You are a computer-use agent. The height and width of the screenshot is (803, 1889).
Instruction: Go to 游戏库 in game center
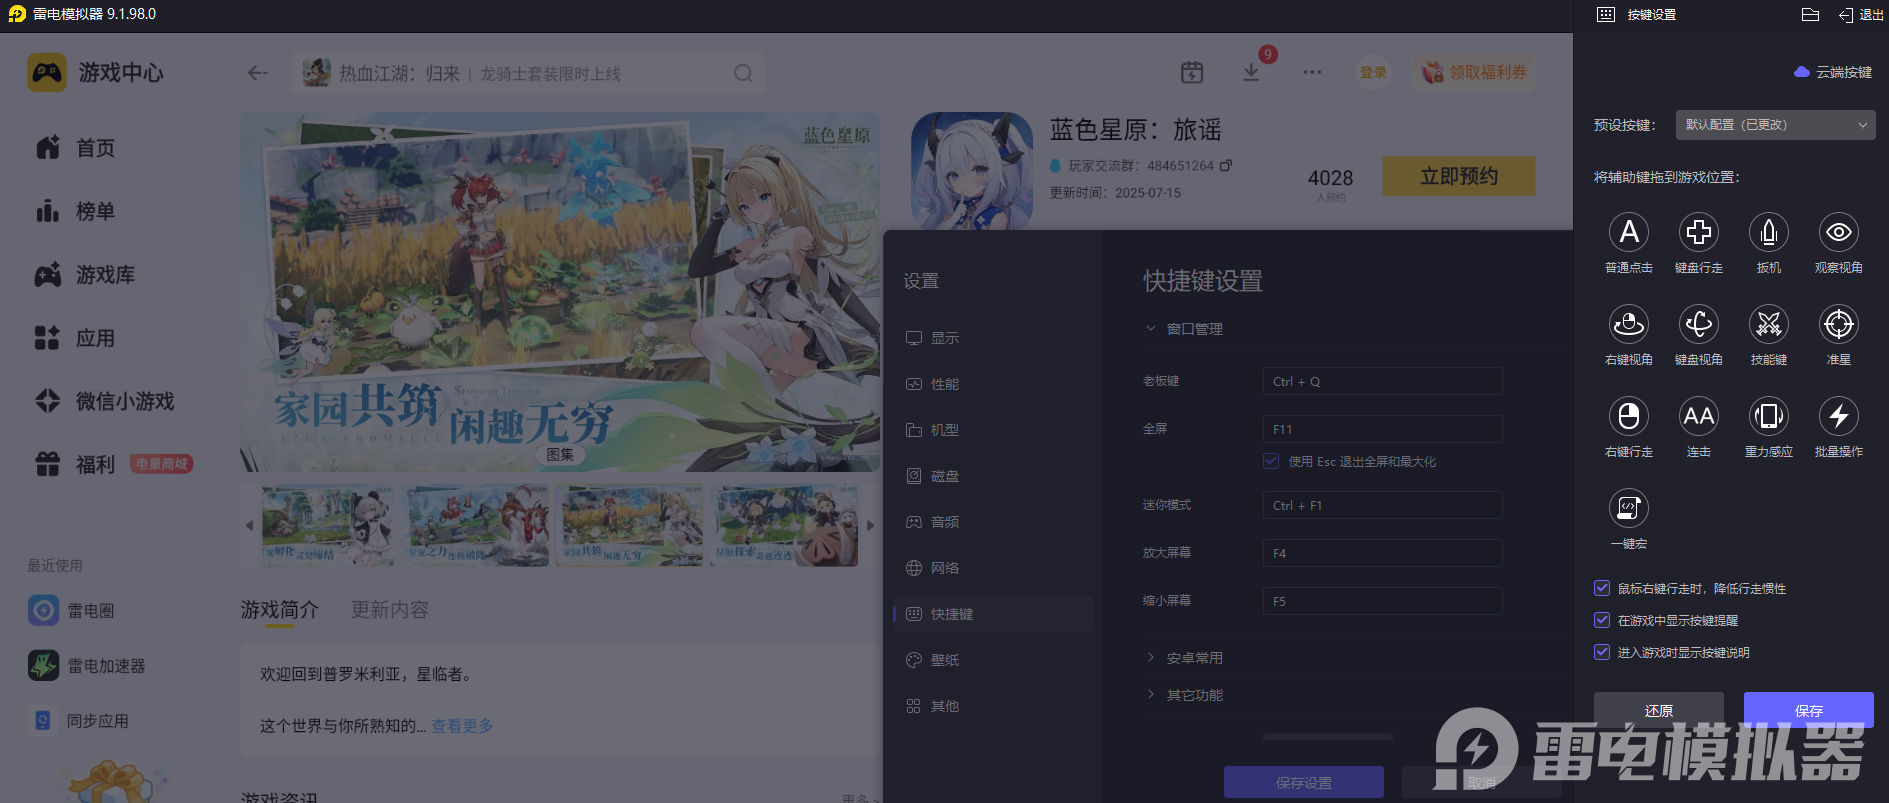(85, 275)
